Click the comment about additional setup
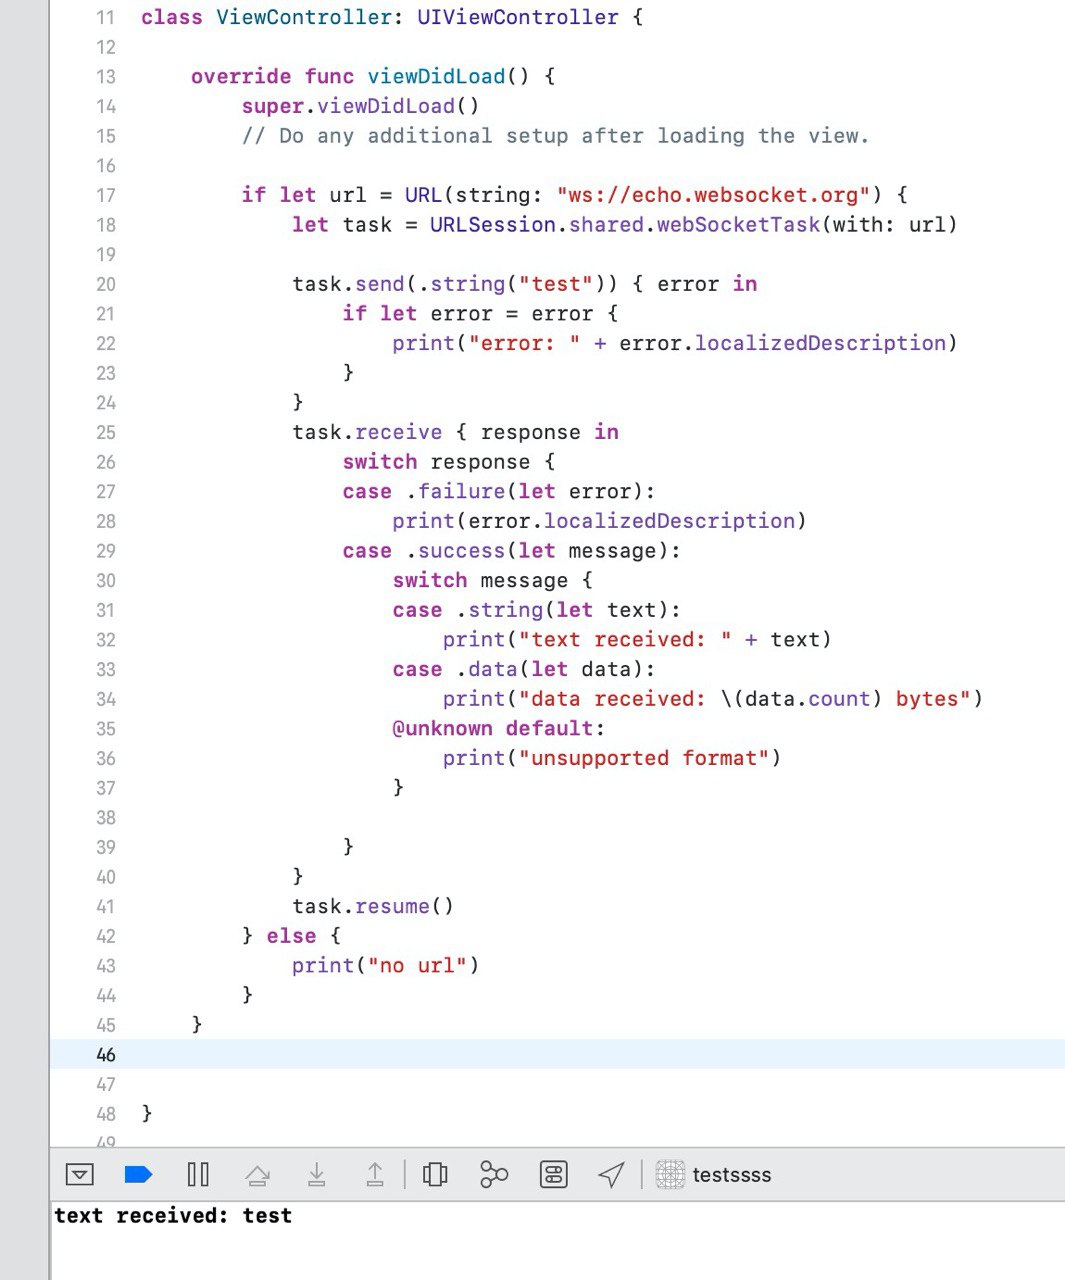Screen dimensions: 1065x1280 click(x=555, y=136)
